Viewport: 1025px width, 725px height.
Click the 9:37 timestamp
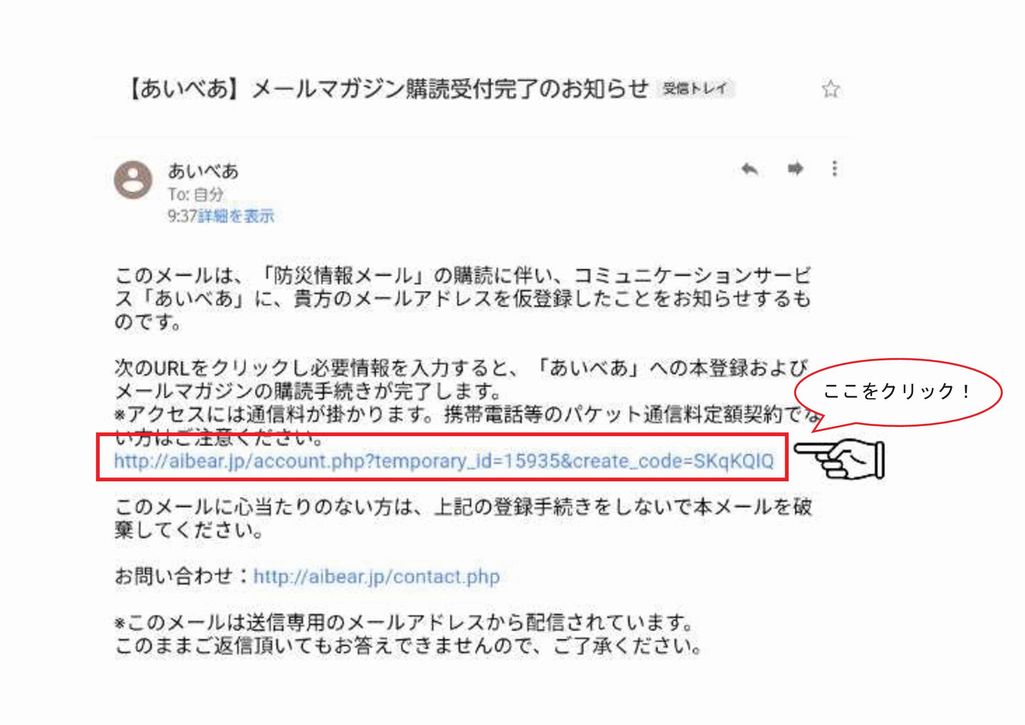tap(182, 216)
